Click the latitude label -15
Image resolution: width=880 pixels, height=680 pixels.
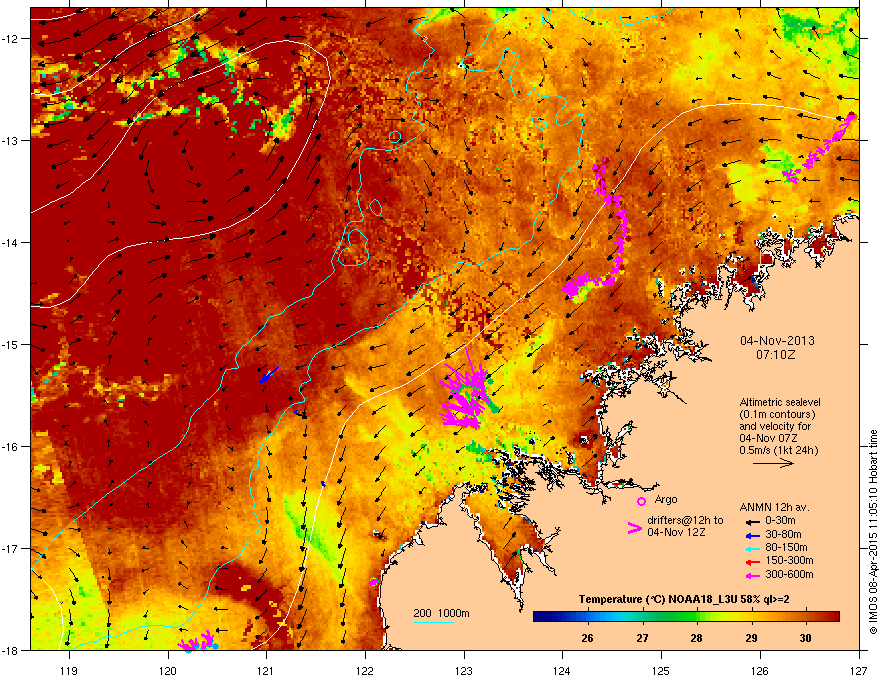pos(11,344)
